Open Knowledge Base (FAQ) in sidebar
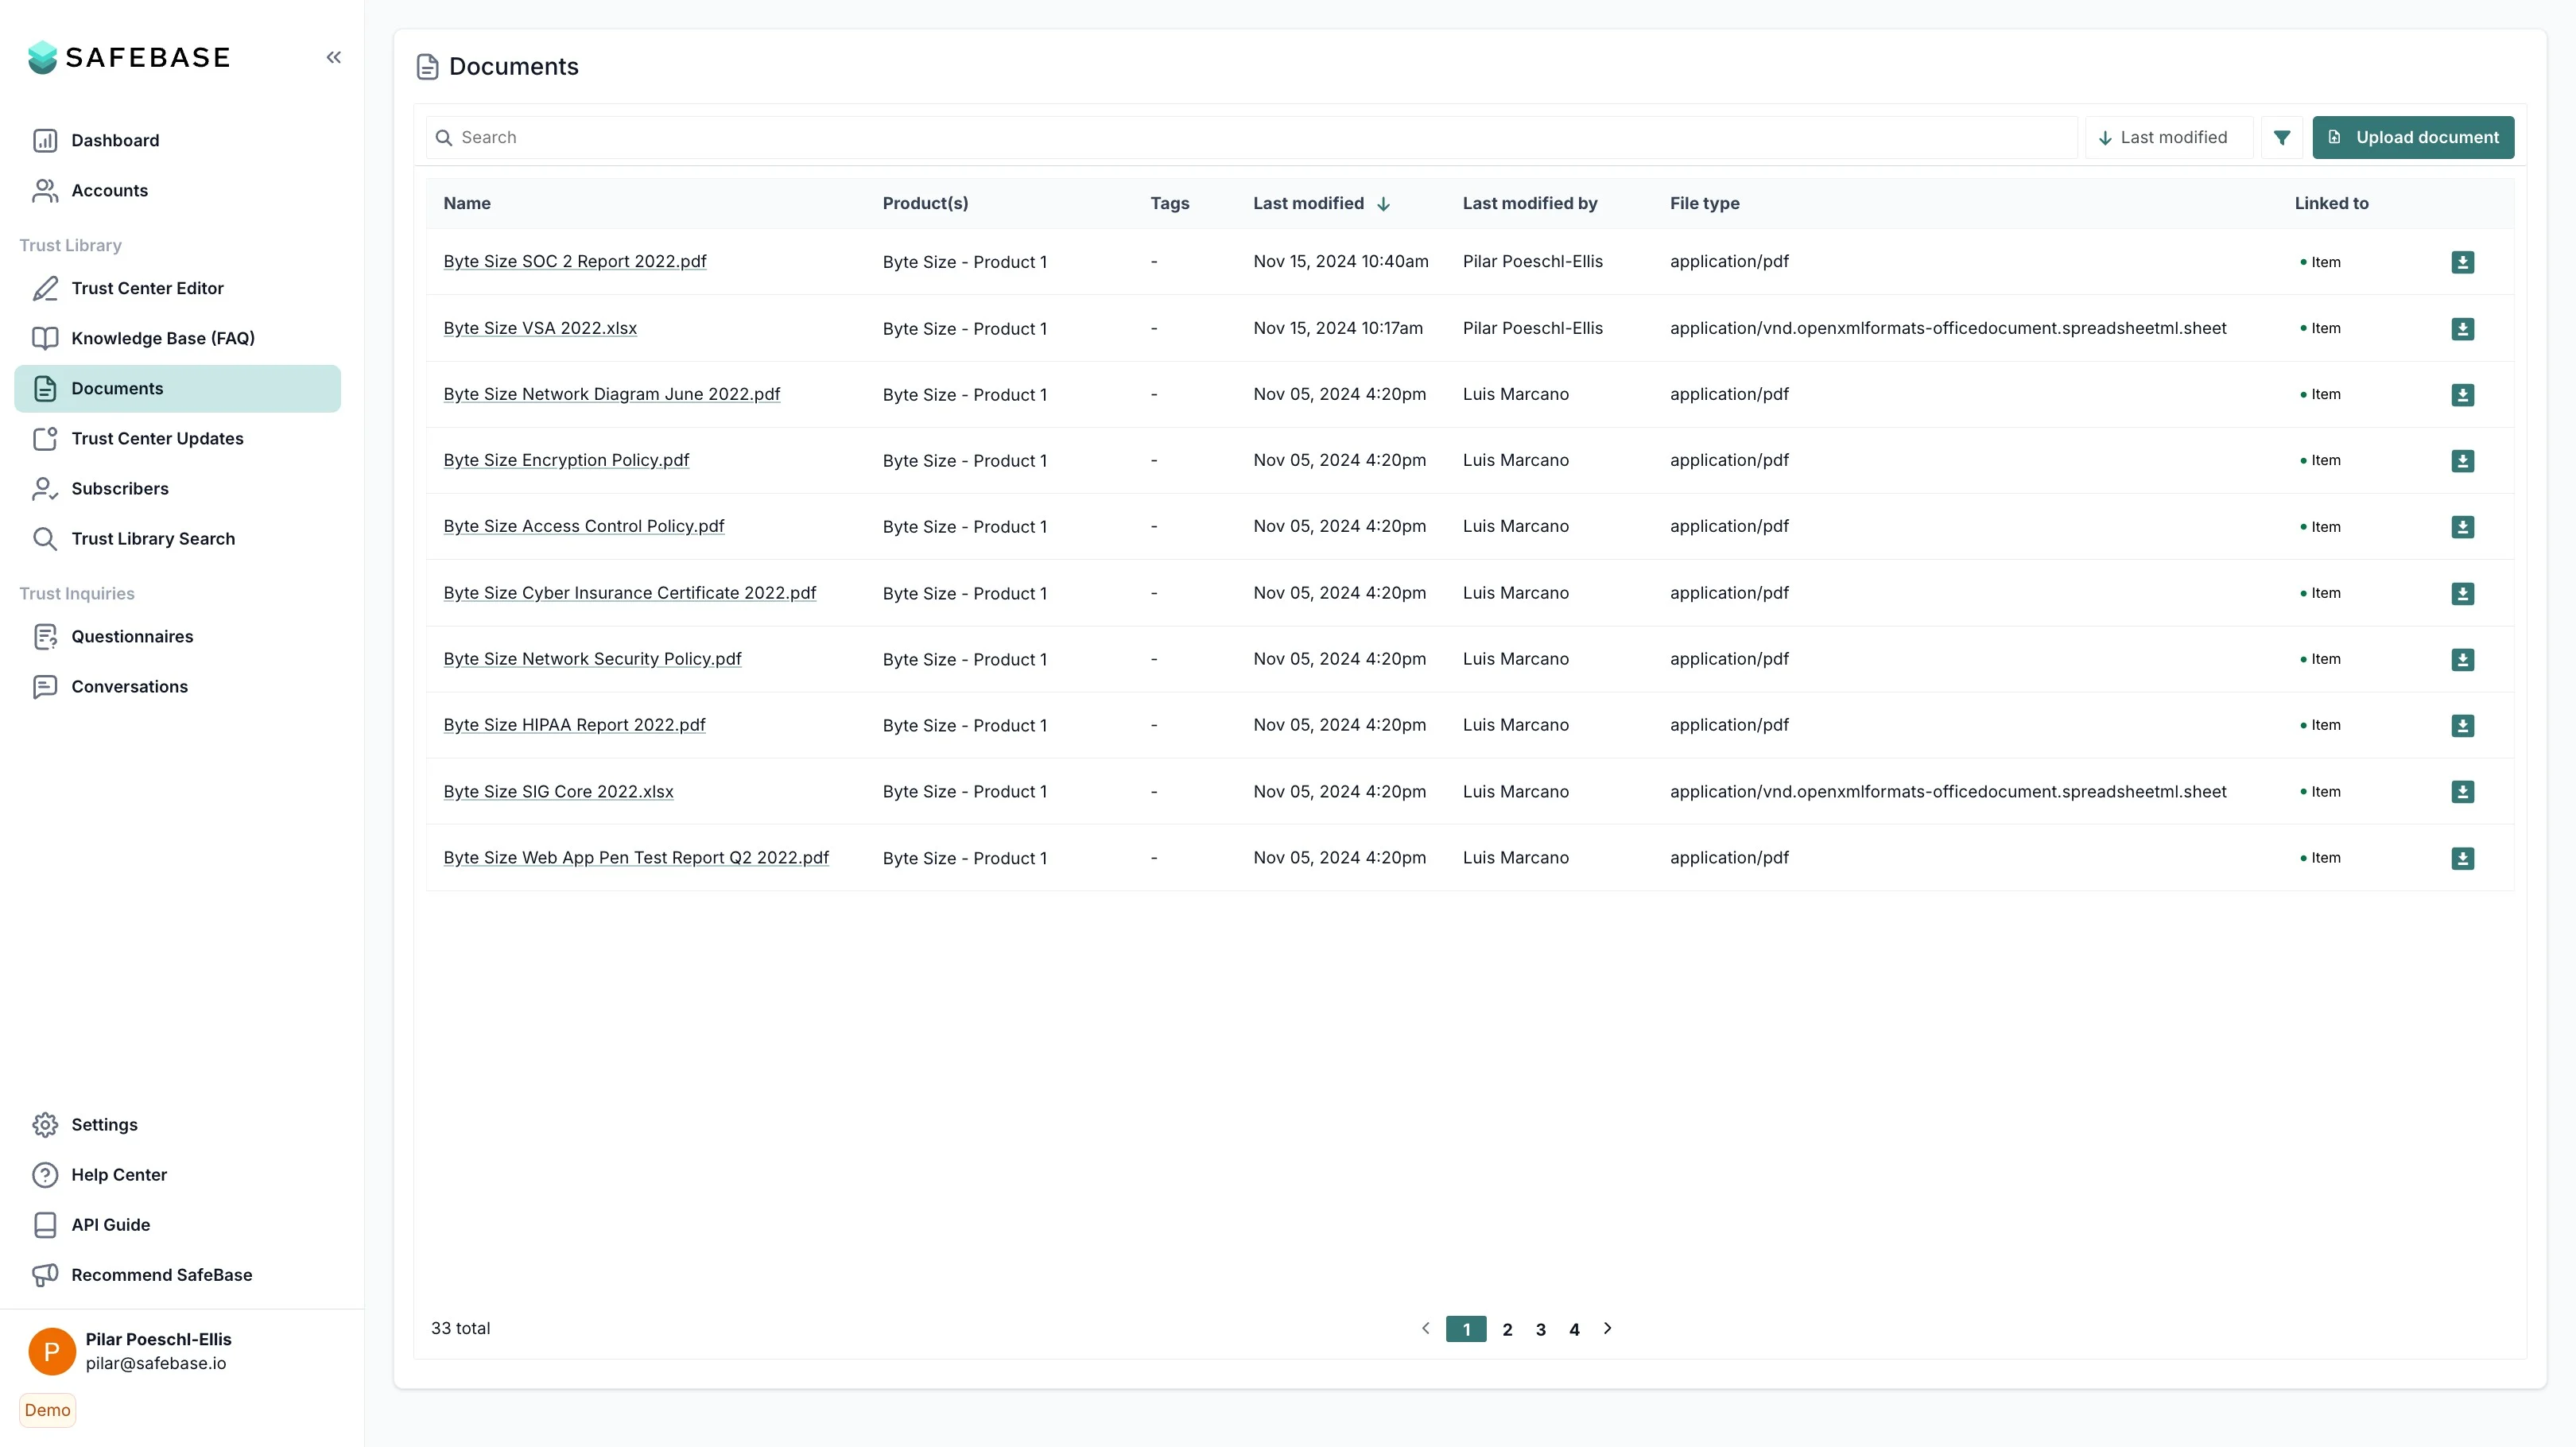 [163, 338]
